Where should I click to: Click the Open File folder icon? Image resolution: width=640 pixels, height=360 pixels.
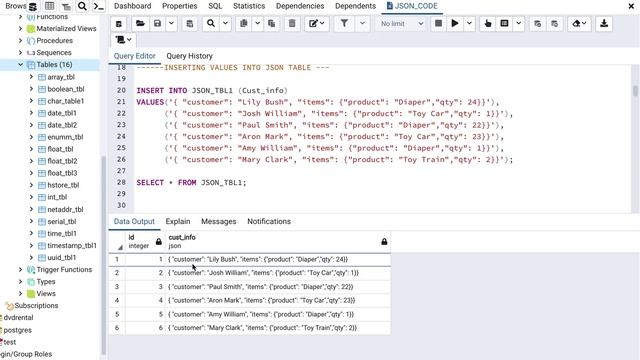[140, 24]
